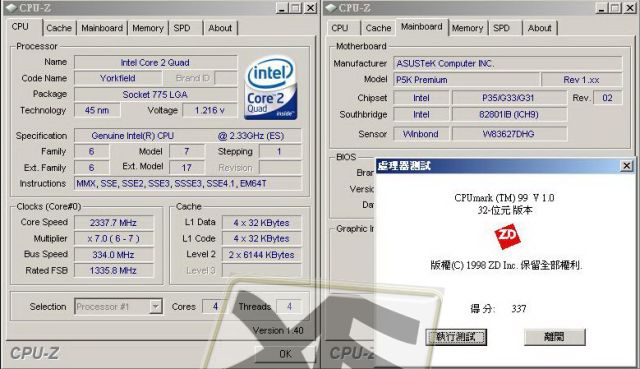This screenshot has width=640, height=369.
Task: Click the CPU-Z icon in left title bar
Action: coord(11,8)
